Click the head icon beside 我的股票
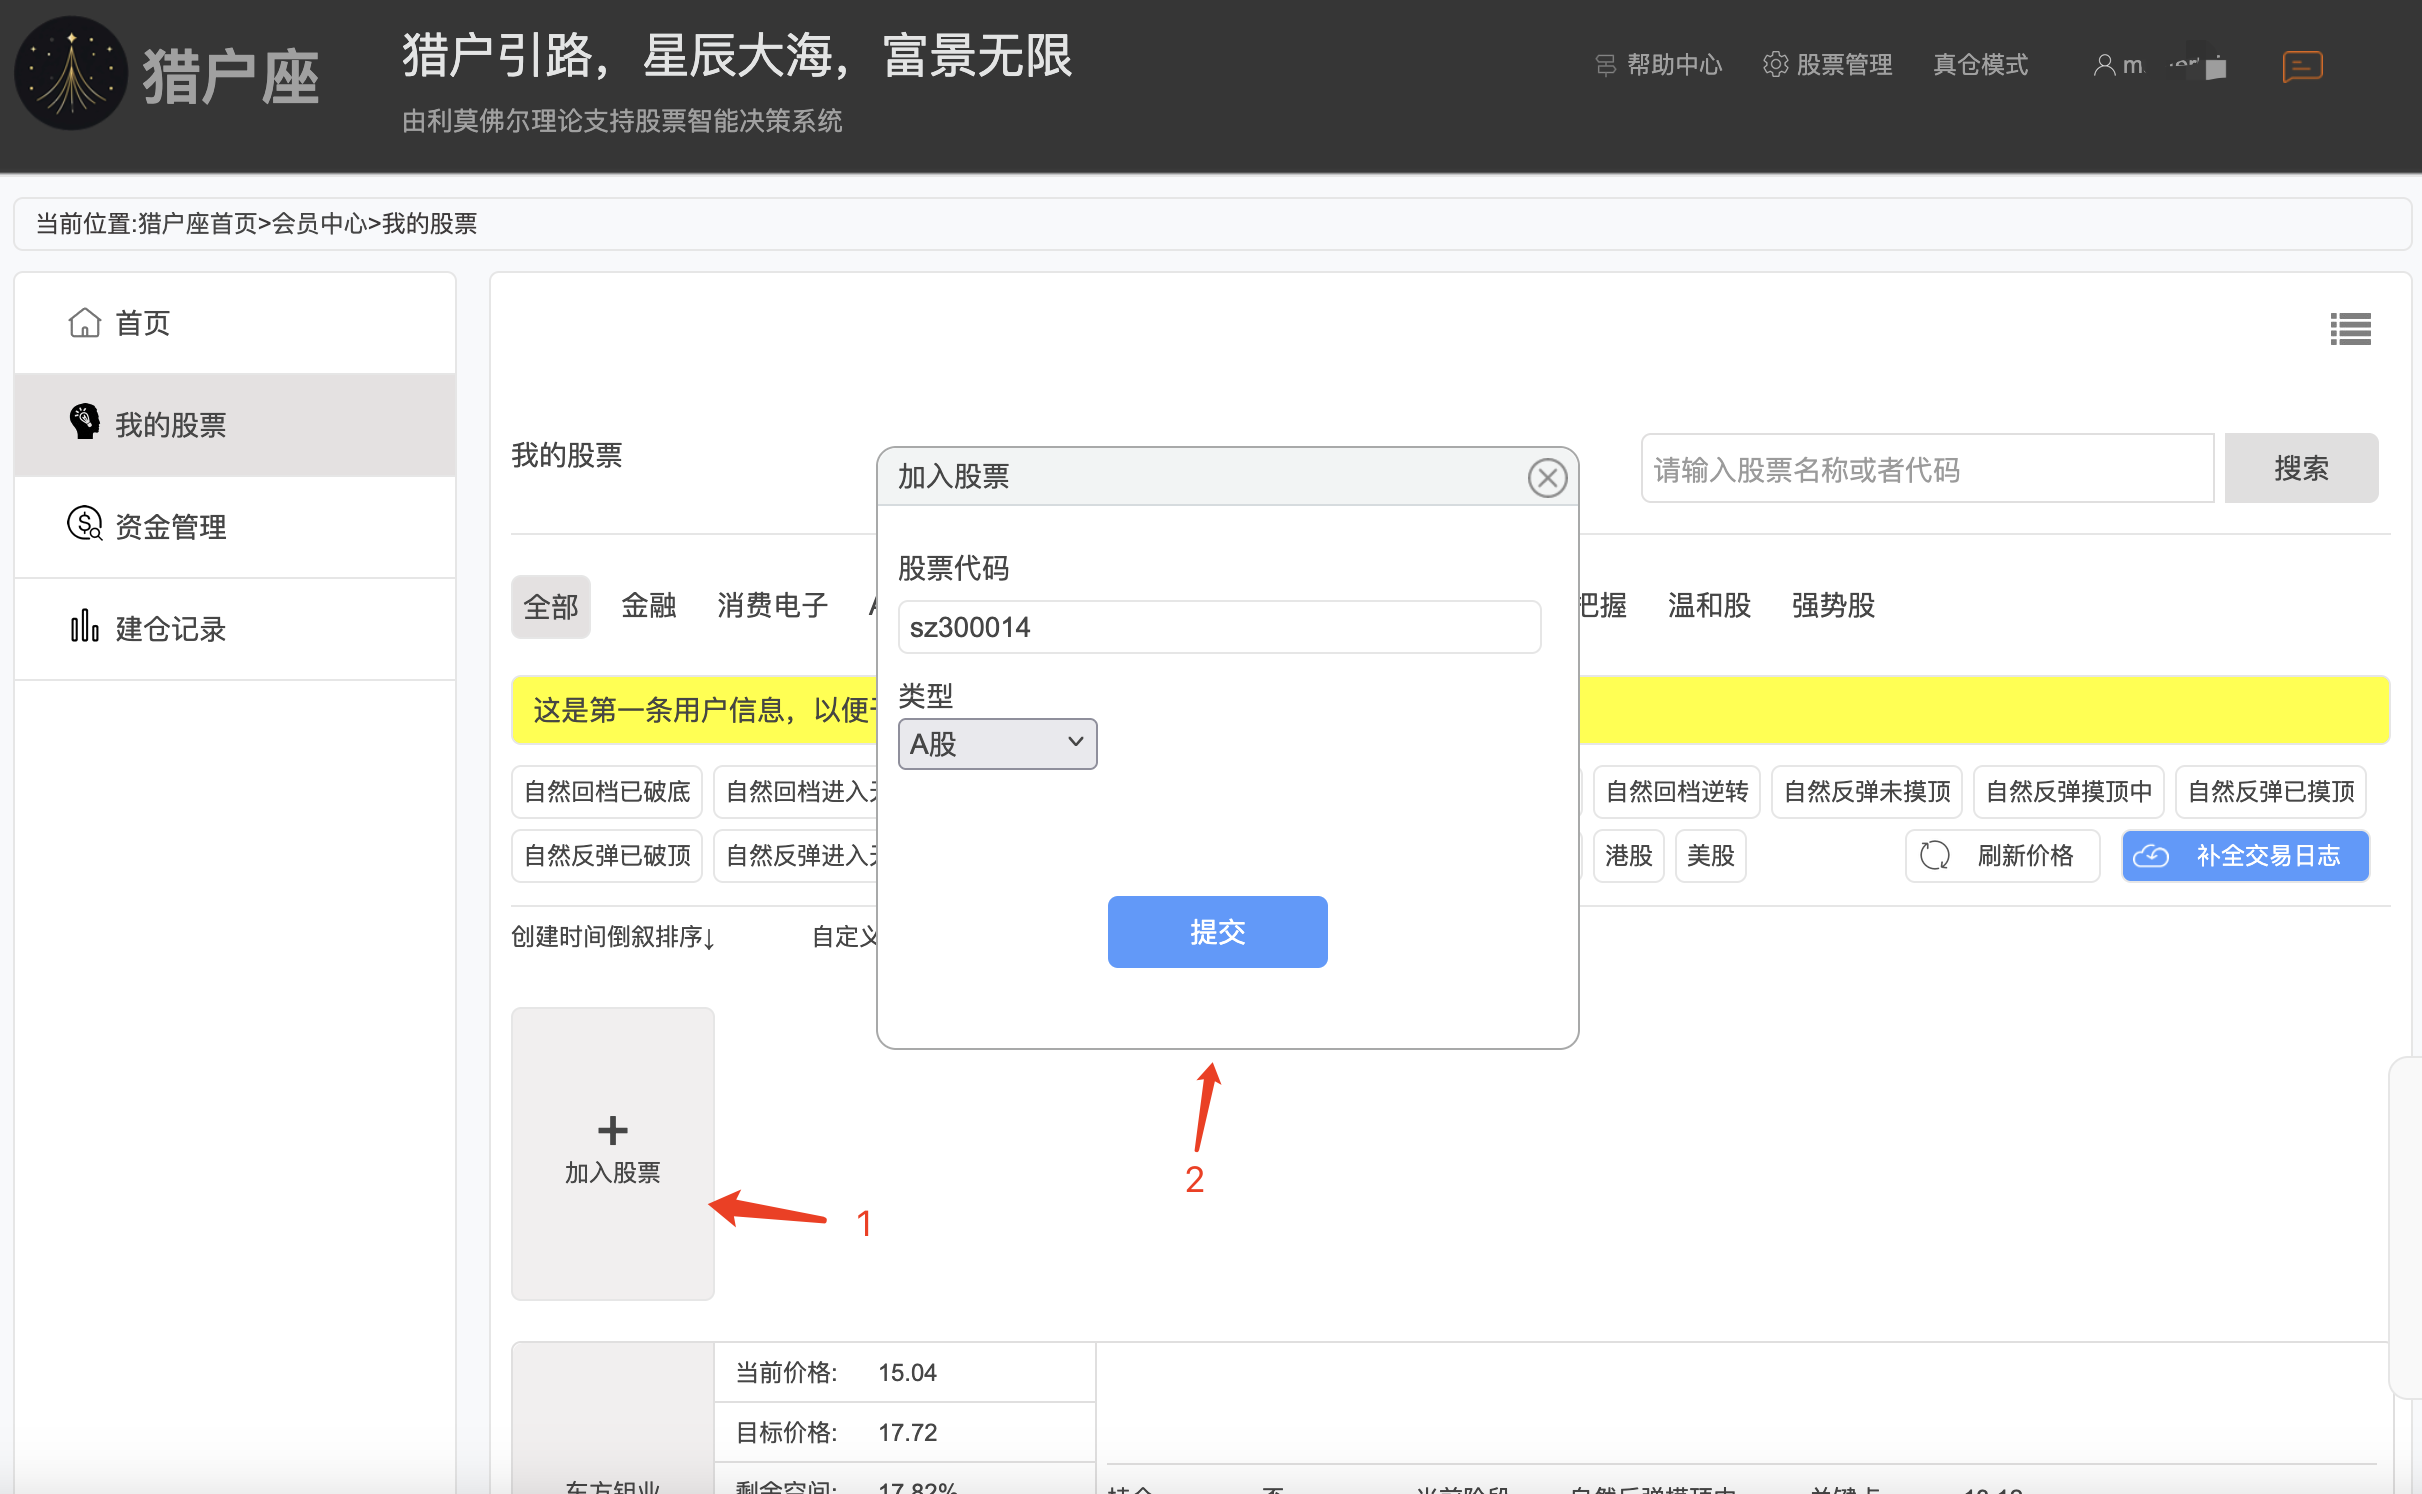This screenshot has width=2422, height=1494. pyautogui.click(x=84, y=421)
